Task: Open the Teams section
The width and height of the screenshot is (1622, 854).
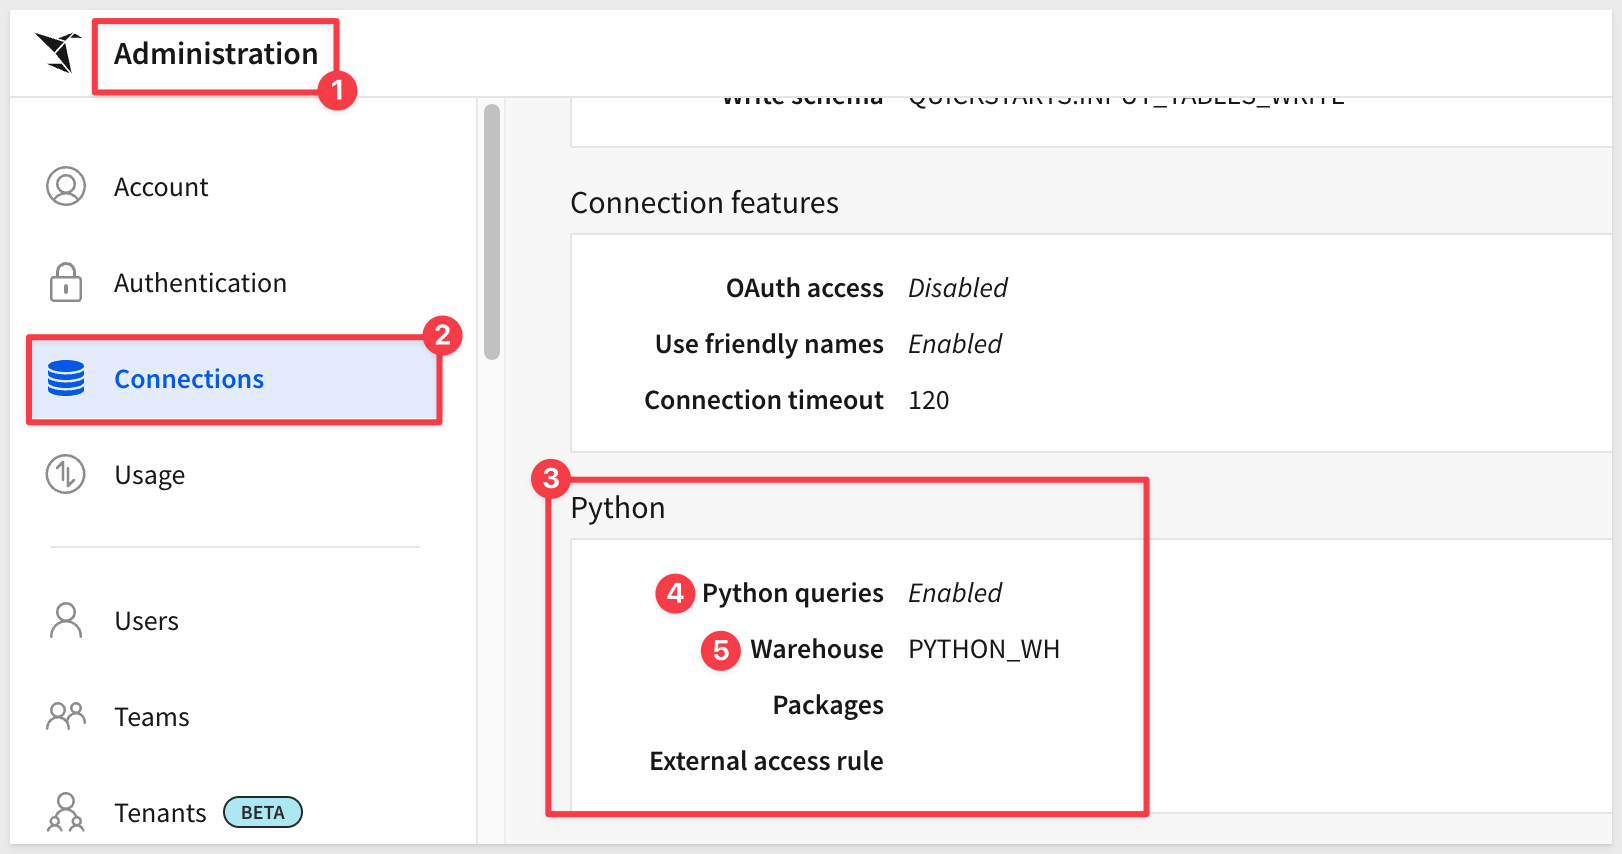Action: click(x=151, y=717)
